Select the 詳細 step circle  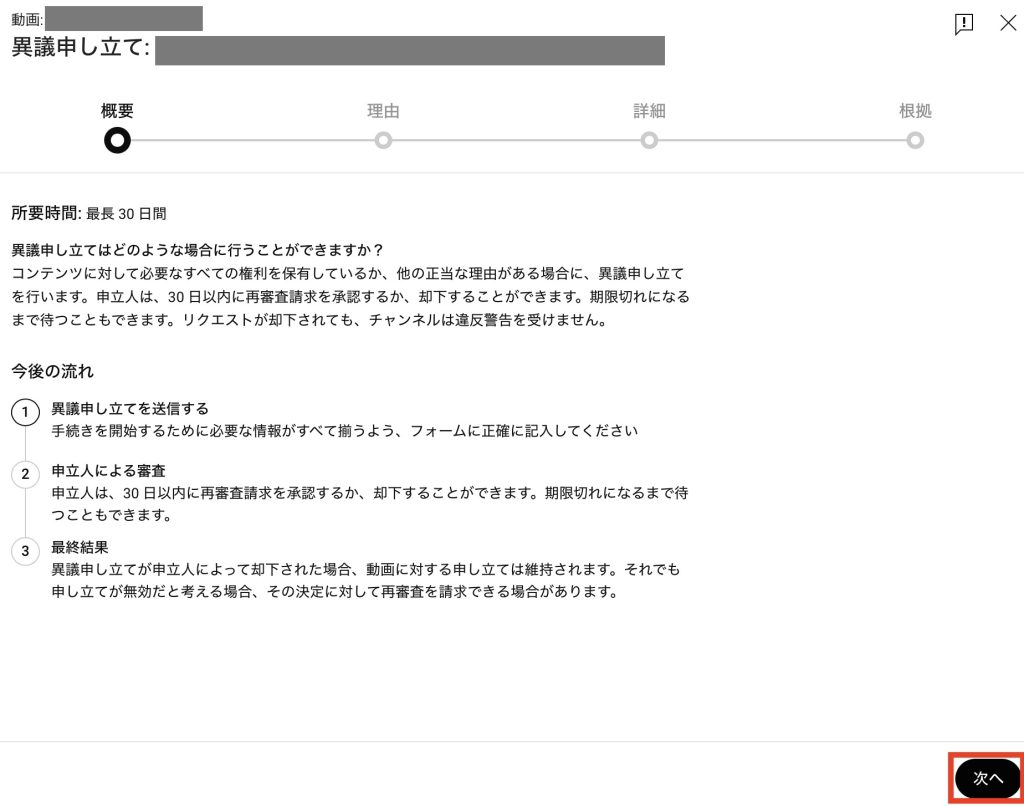[x=649, y=140]
